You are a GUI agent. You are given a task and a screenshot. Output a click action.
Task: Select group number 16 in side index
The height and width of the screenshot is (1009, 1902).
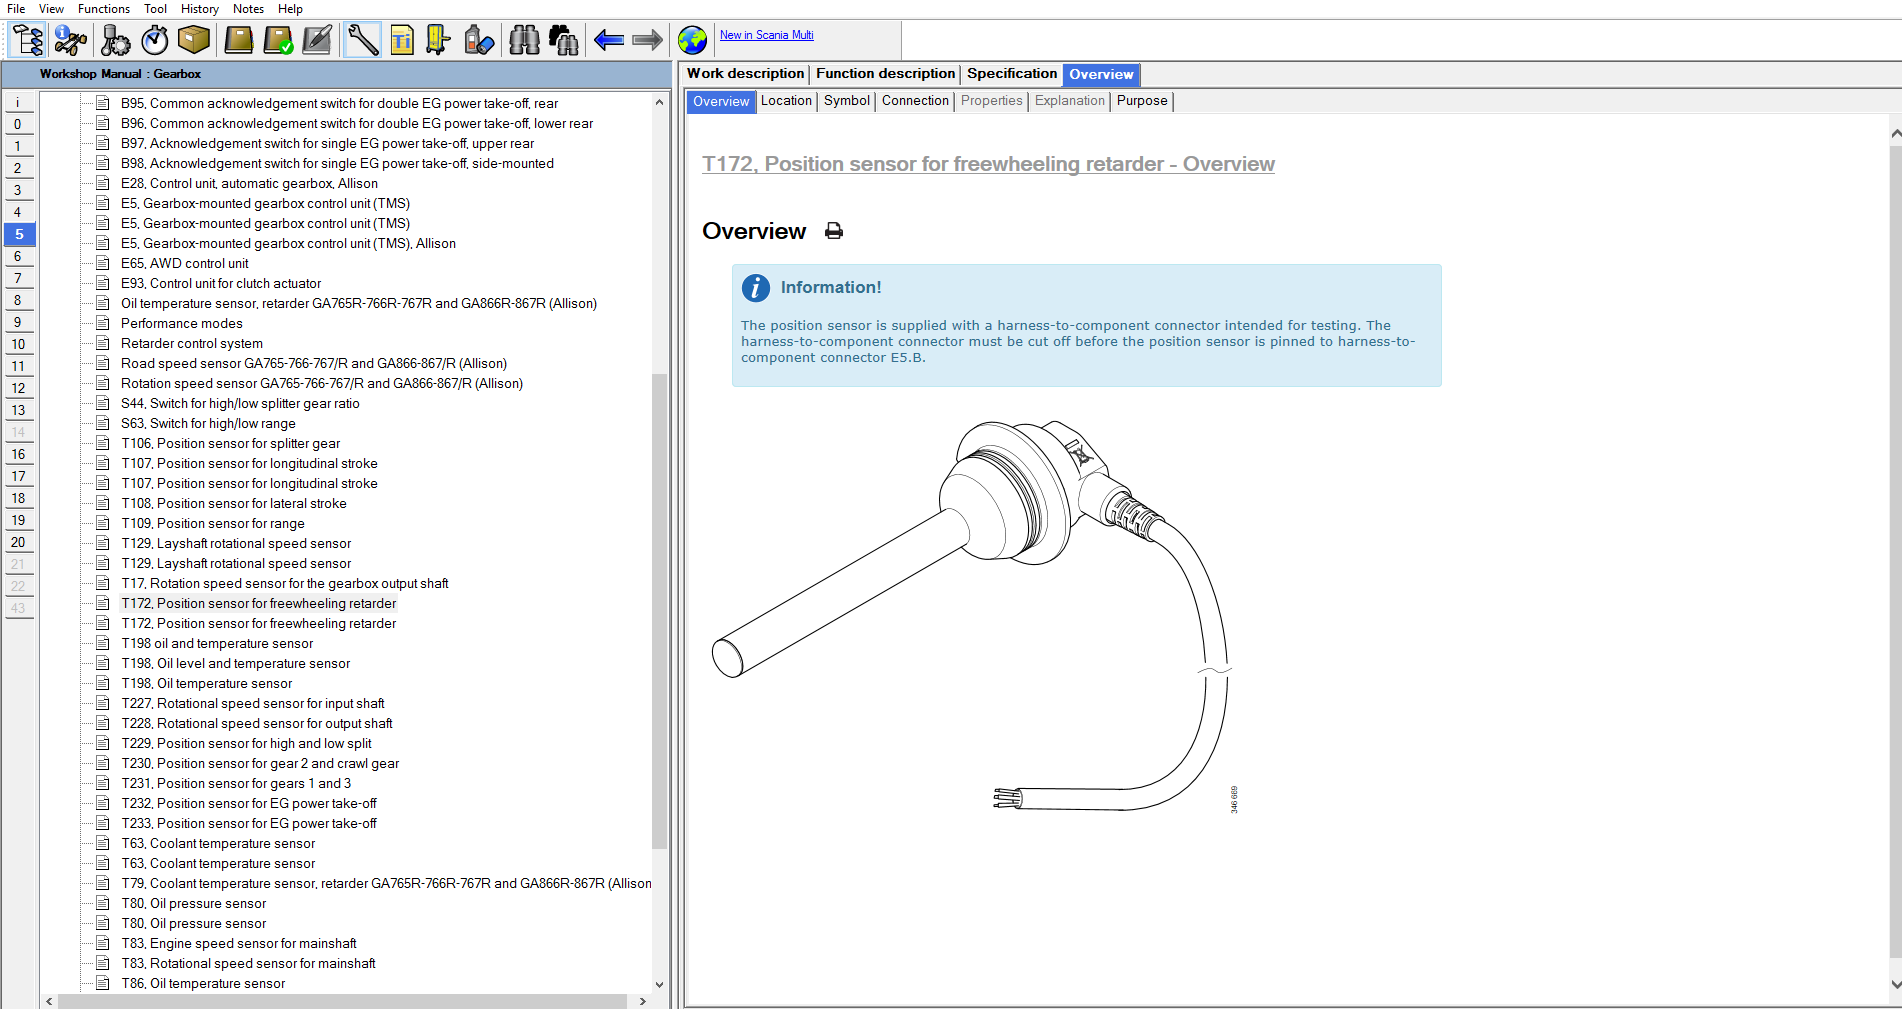[x=18, y=455]
